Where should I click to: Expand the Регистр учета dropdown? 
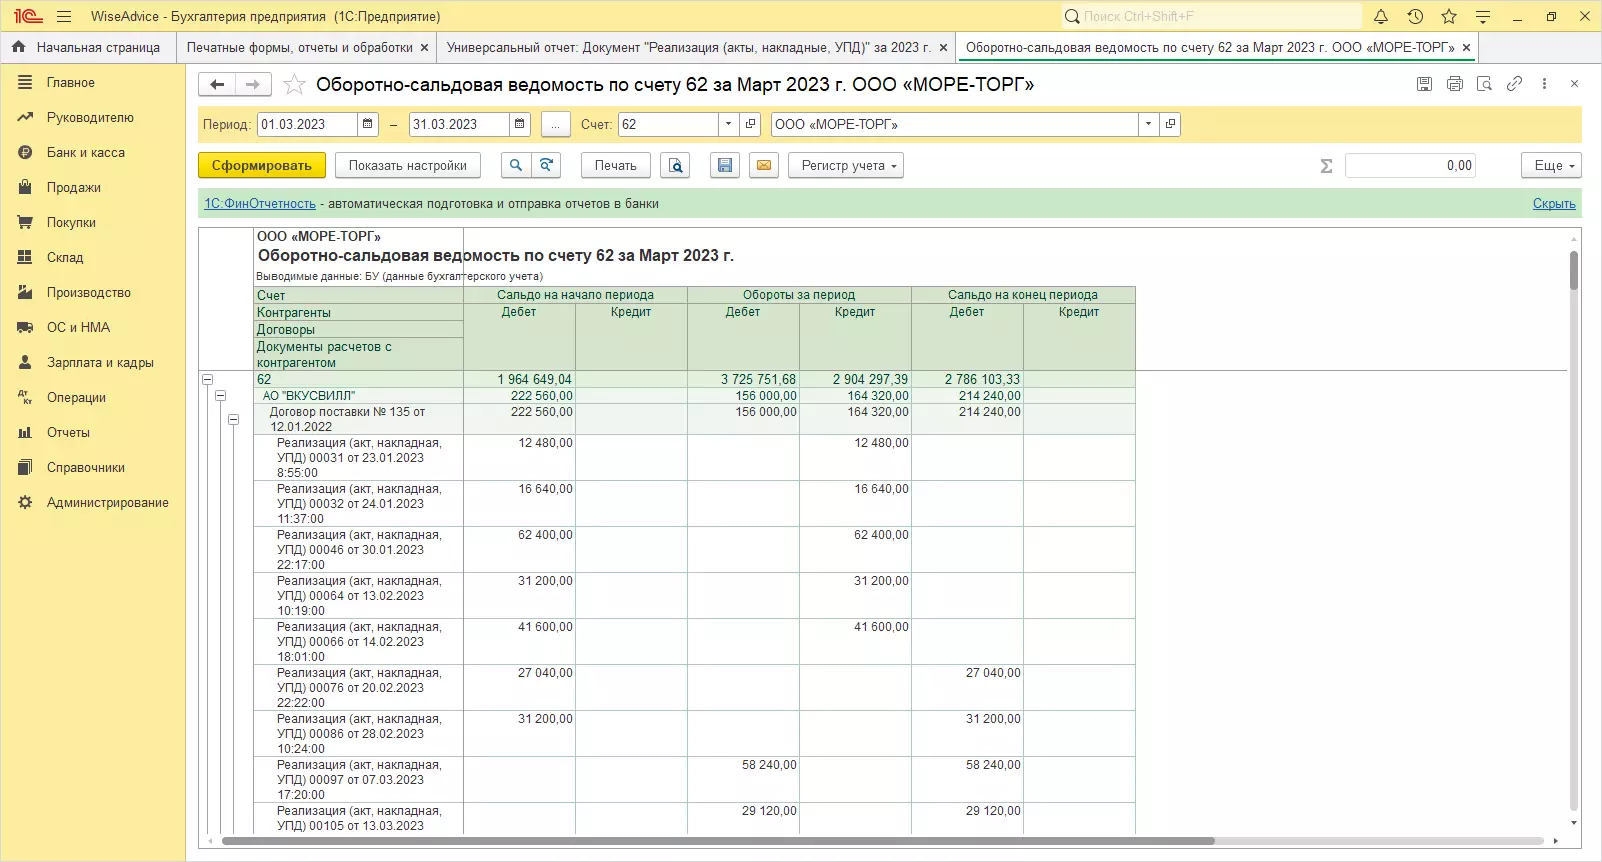point(846,165)
